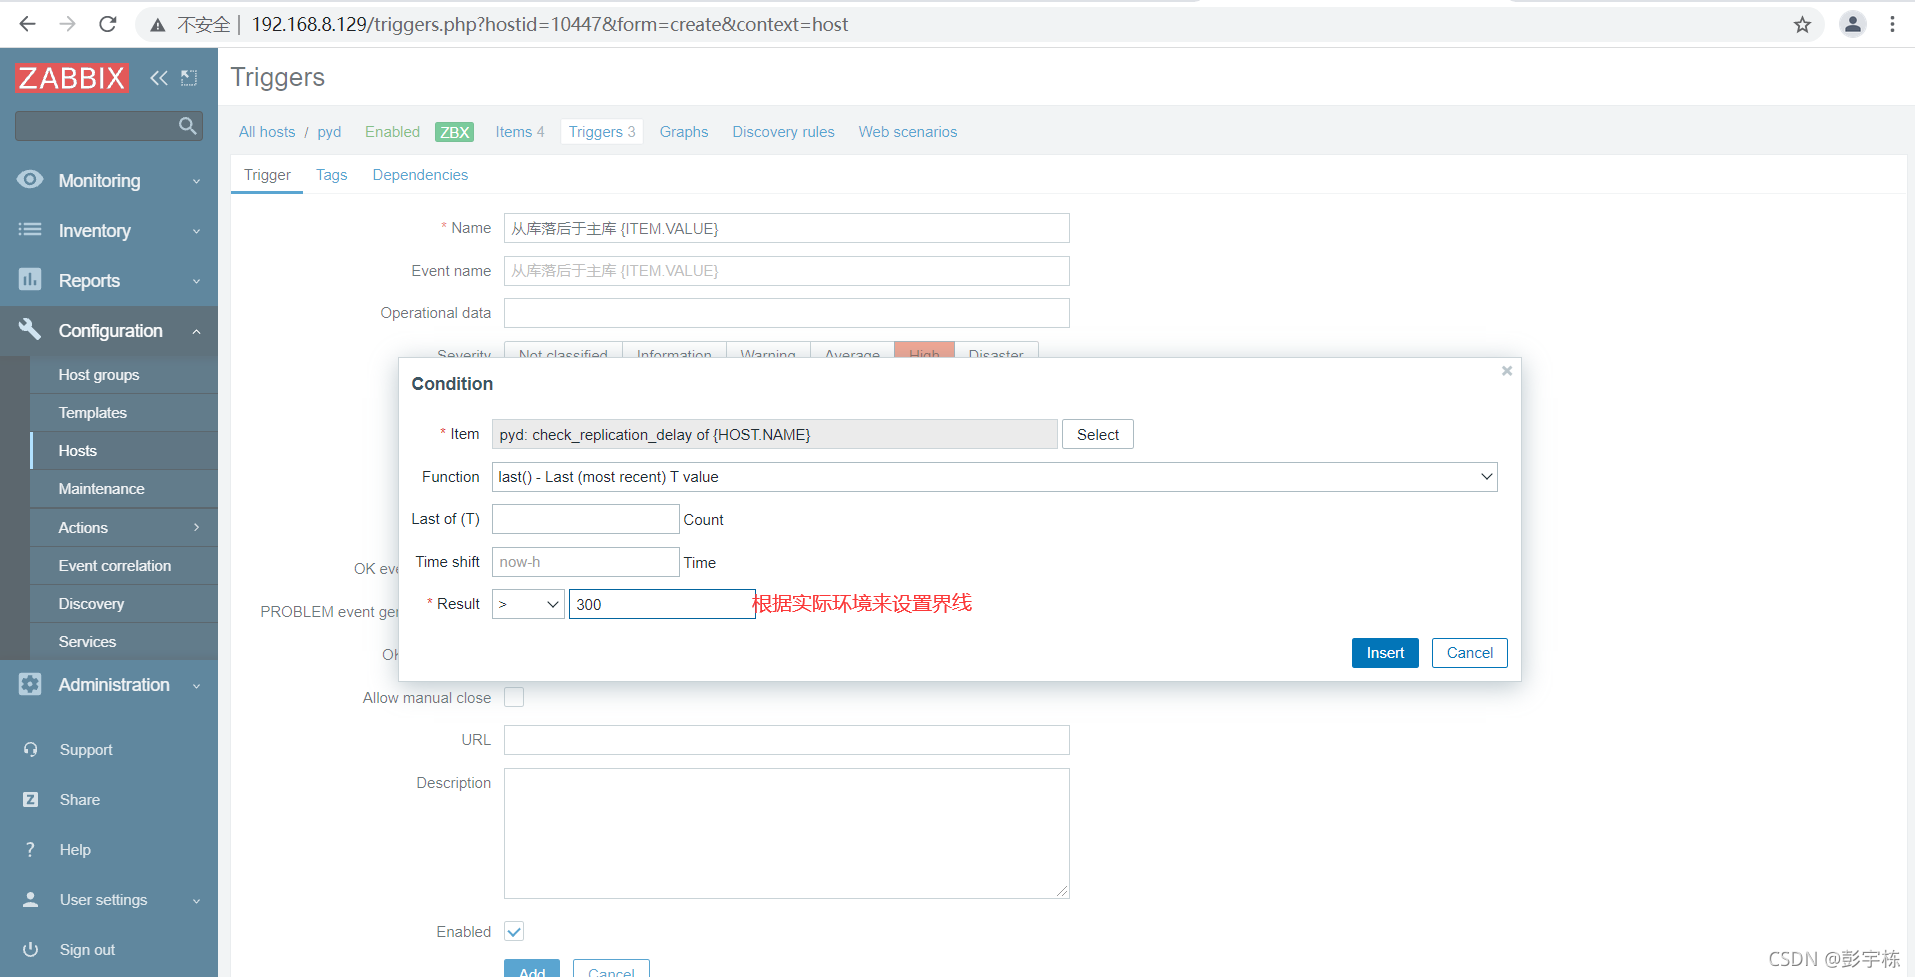Image resolution: width=1915 pixels, height=977 pixels.
Task: Click the insecure site warning icon
Action: (158, 25)
